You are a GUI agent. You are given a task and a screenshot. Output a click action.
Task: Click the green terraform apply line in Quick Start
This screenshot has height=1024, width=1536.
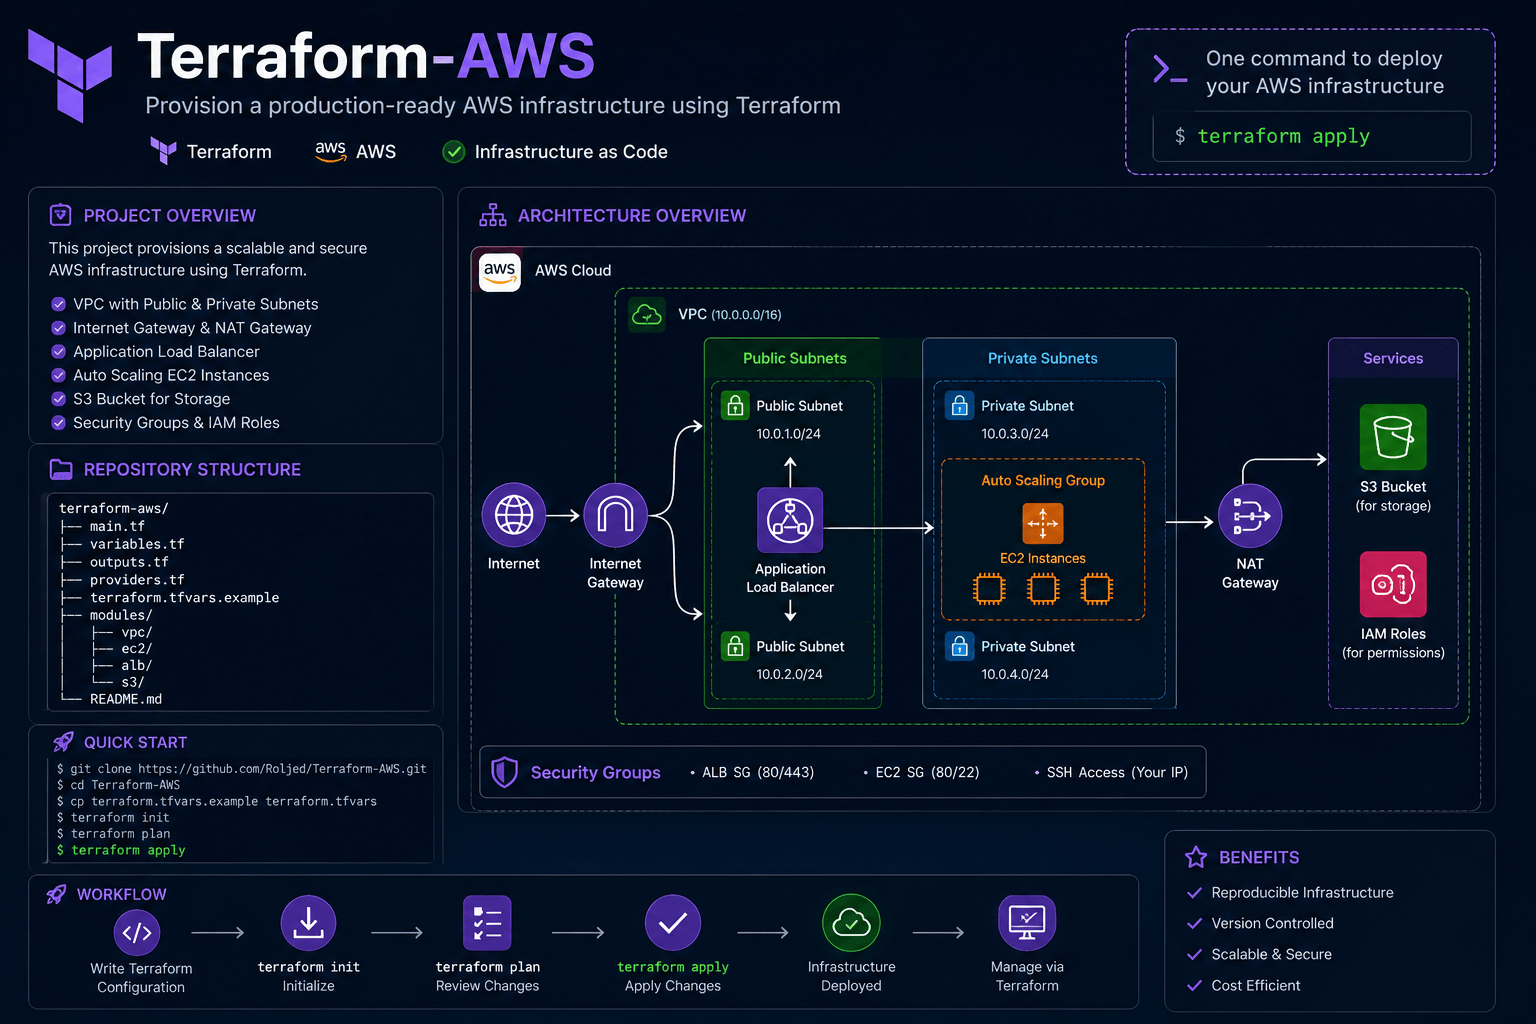point(121,850)
